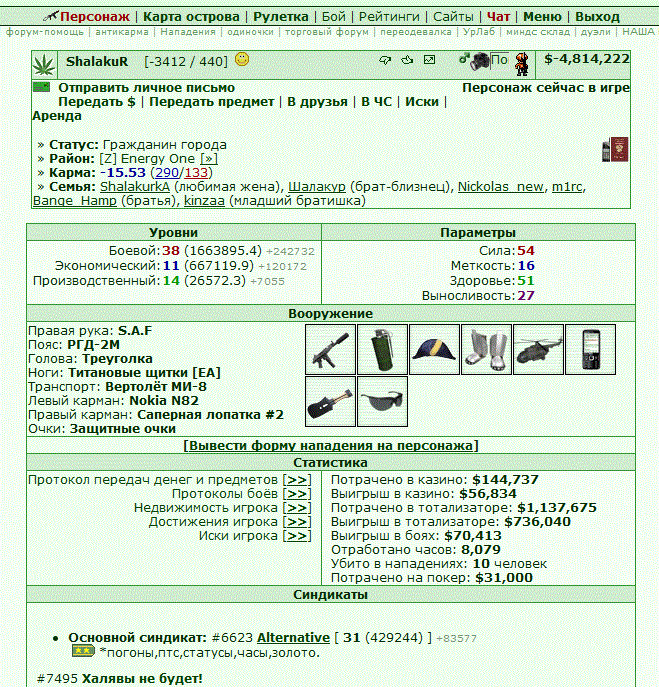Open the МИ-8 helicopter item image
This screenshot has width=659, height=687.
point(539,350)
